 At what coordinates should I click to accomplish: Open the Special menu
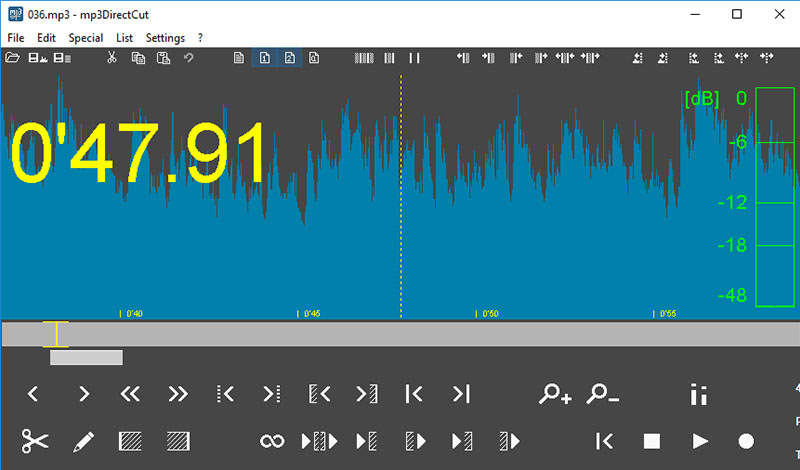[x=86, y=38]
